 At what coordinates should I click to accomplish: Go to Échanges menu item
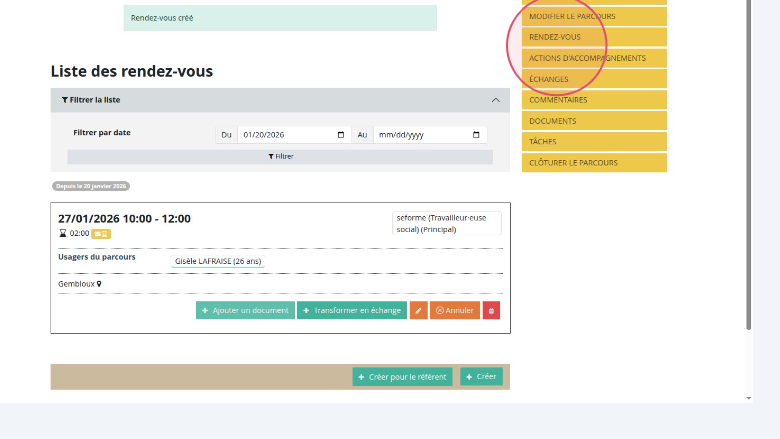coord(549,79)
